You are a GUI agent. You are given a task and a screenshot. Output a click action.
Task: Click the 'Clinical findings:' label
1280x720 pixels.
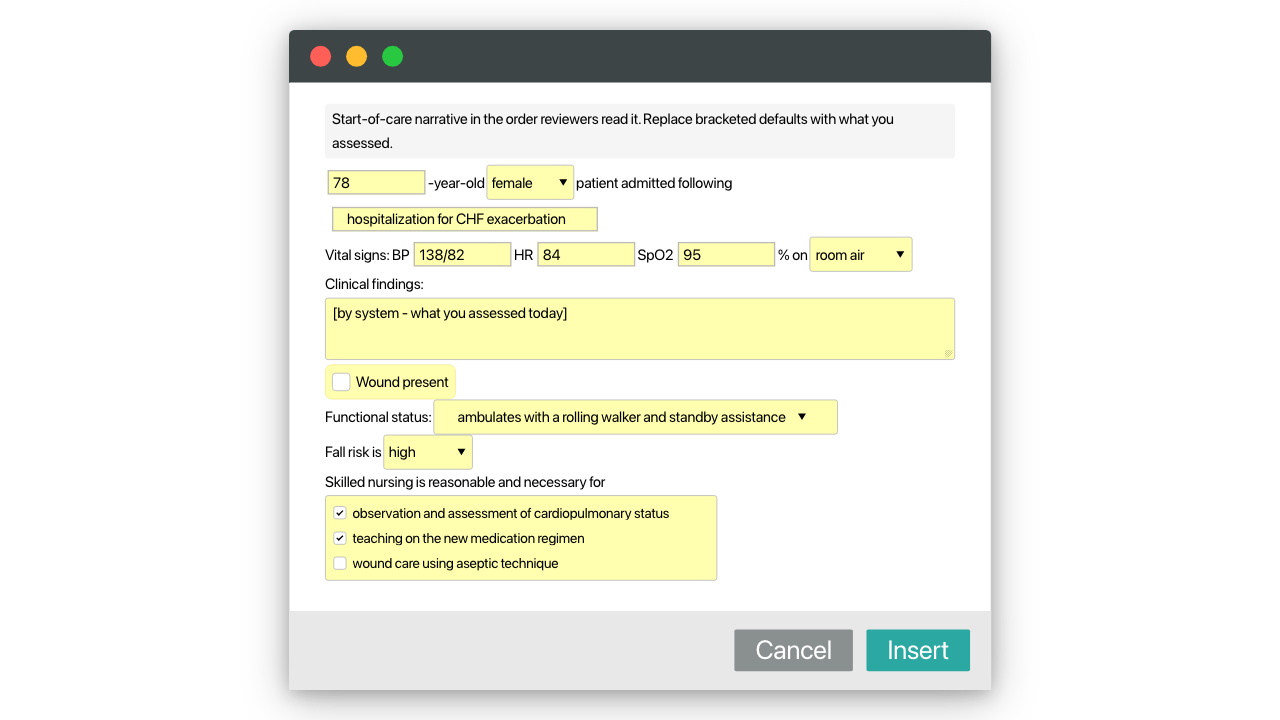pyautogui.click(x=374, y=284)
